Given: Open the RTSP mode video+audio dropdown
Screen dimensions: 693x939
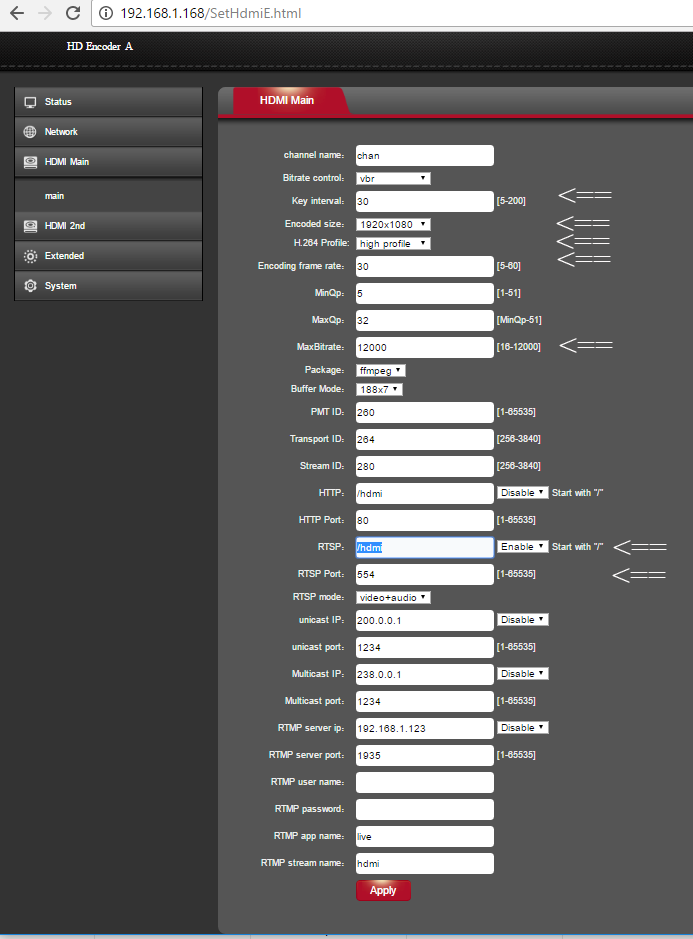Looking at the screenshot, I should click(x=393, y=597).
